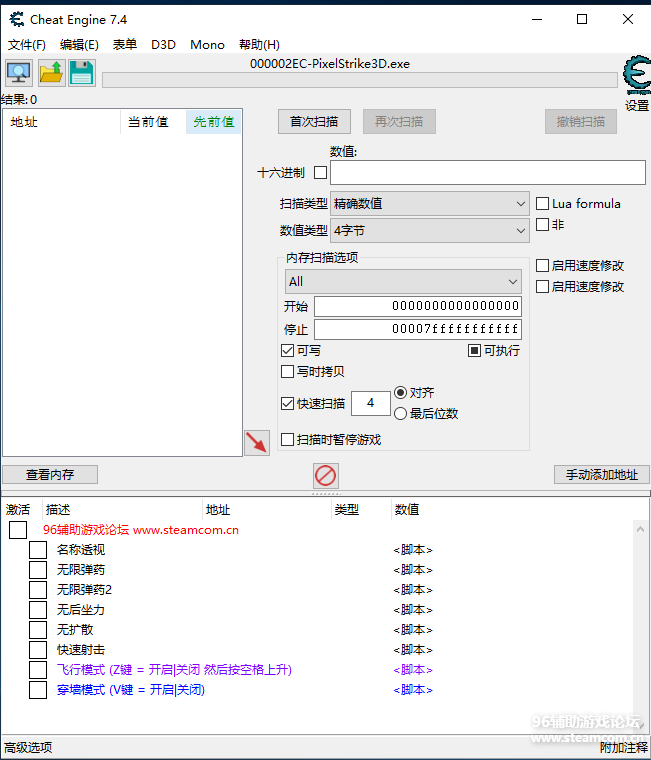Image resolution: width=651 pixels, height=760 pixels.
Task: Click the open process computer icon
Action: (19, 73)
